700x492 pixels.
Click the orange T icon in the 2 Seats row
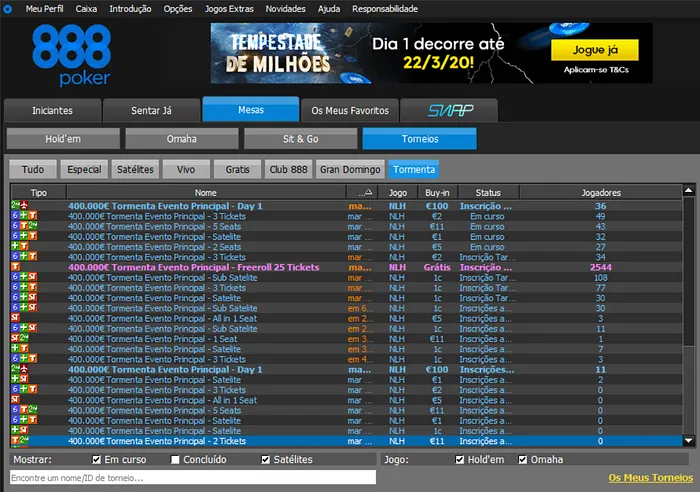(24, 246)
